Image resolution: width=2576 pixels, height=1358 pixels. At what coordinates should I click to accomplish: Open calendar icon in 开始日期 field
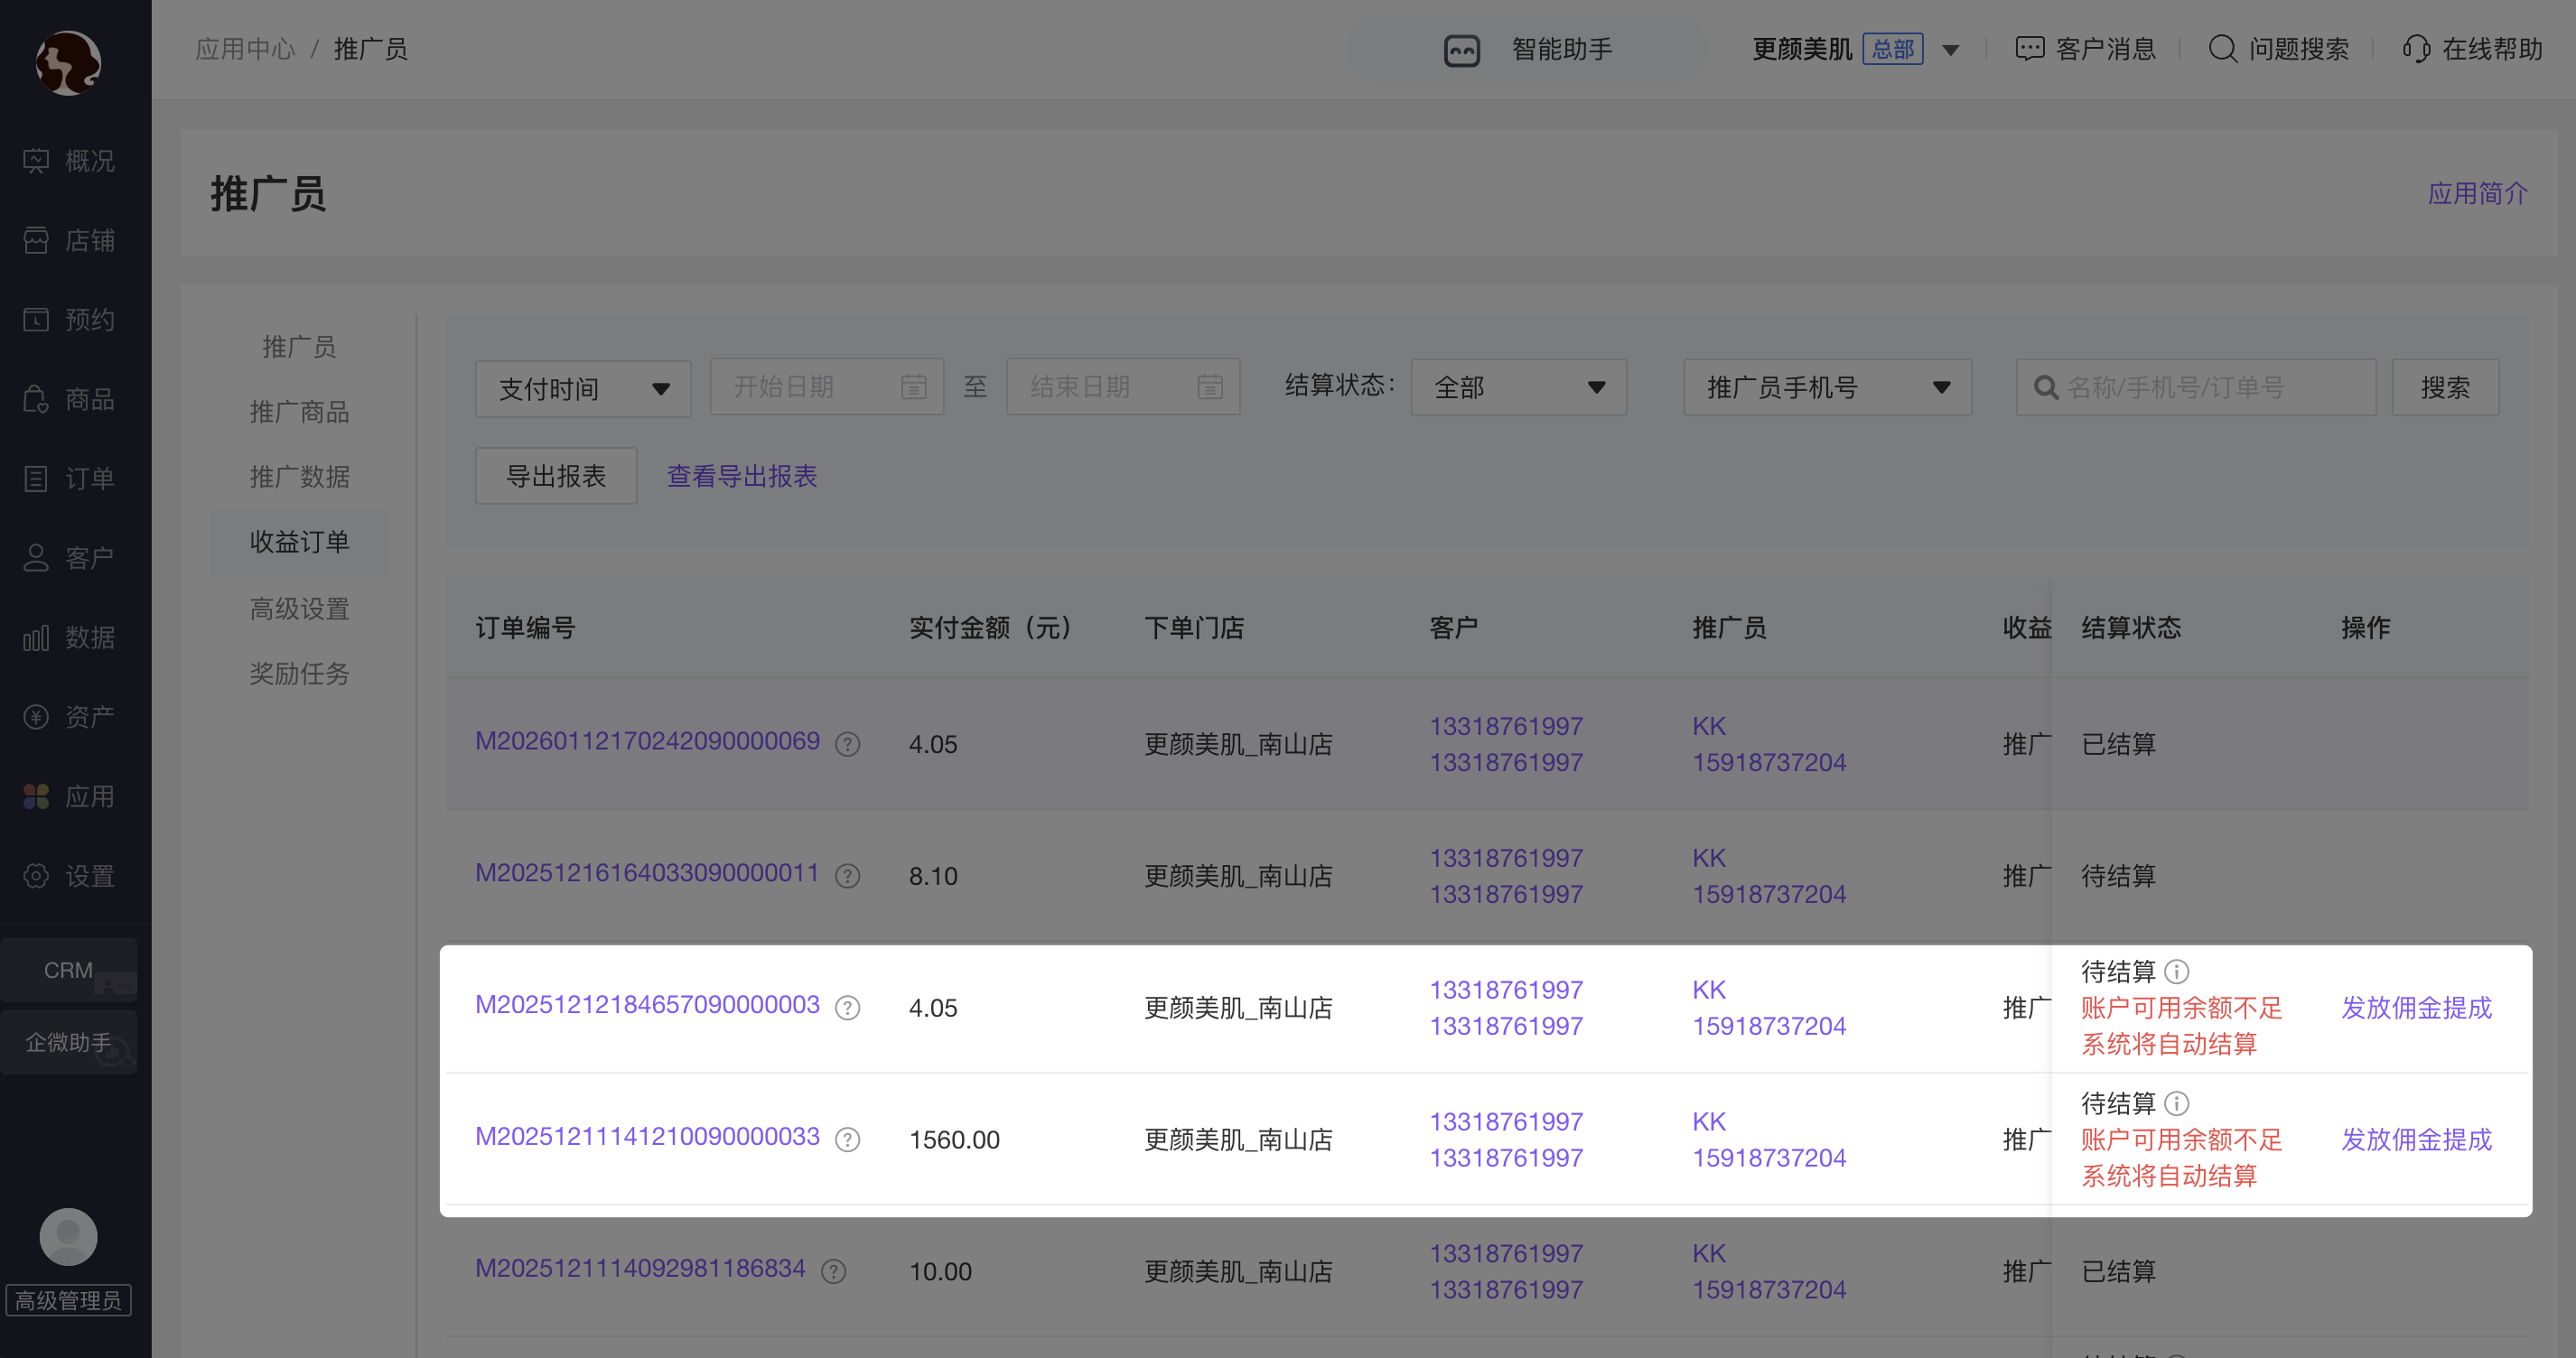tap(913, 387)
